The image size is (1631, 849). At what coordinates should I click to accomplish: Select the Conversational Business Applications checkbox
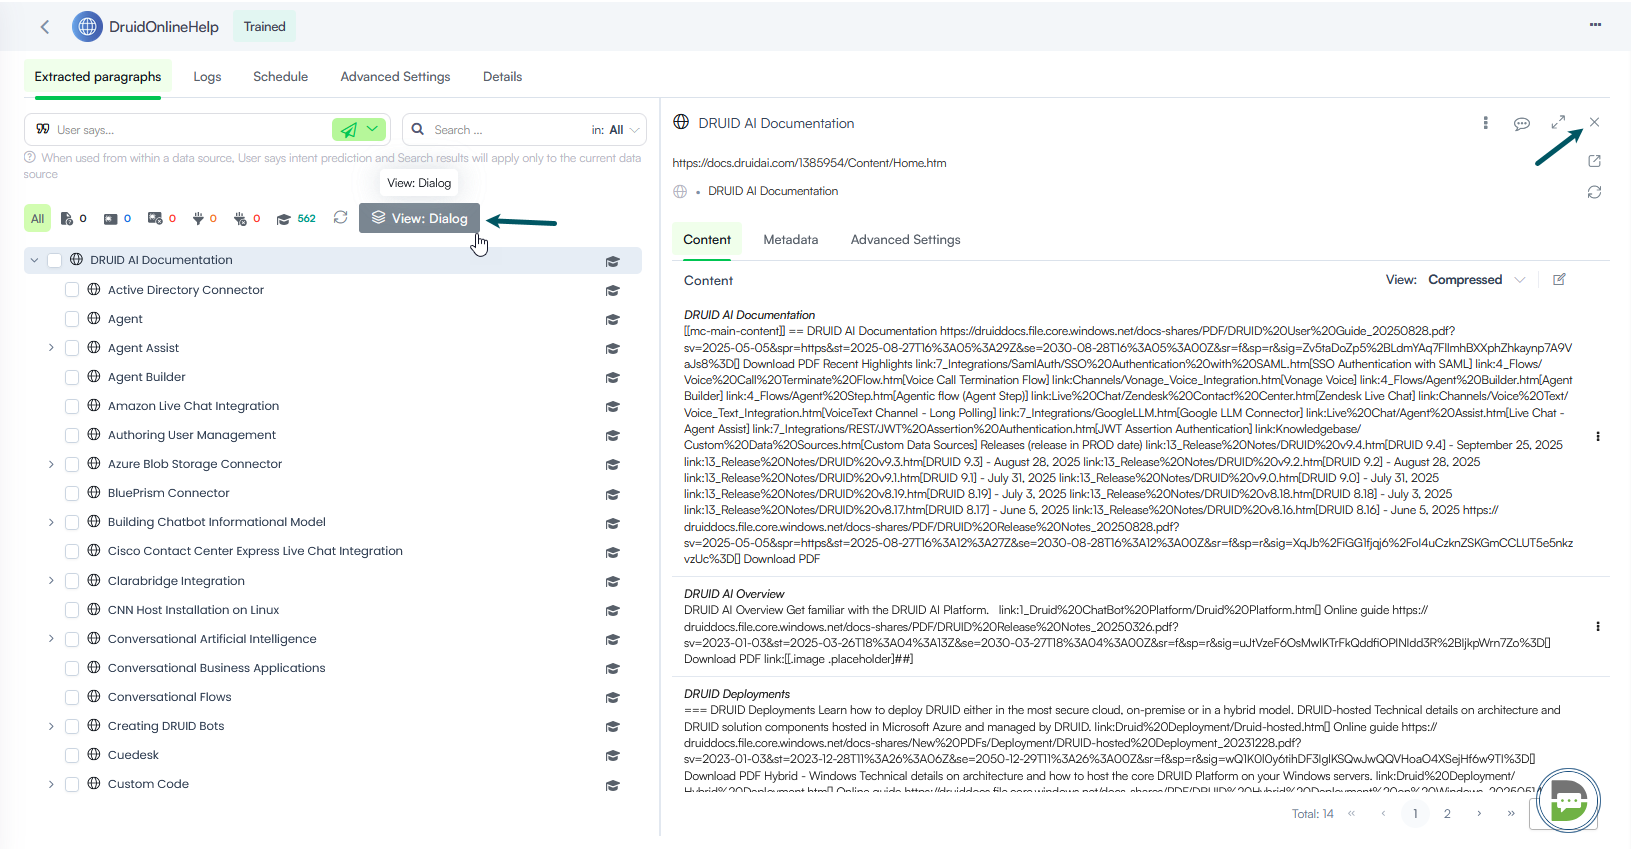pyautogui.click(x=72, y=668)
